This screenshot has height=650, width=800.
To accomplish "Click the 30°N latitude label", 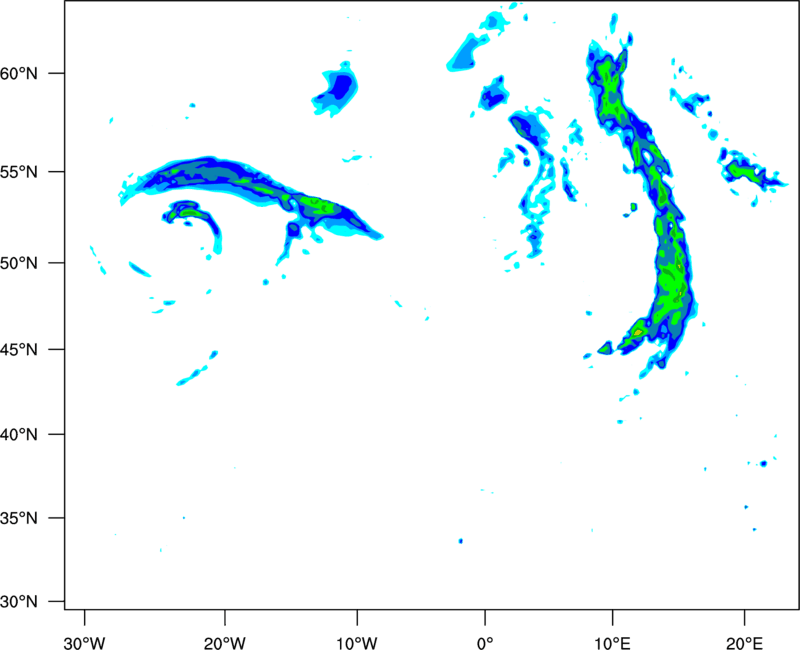I will (19, 602).
